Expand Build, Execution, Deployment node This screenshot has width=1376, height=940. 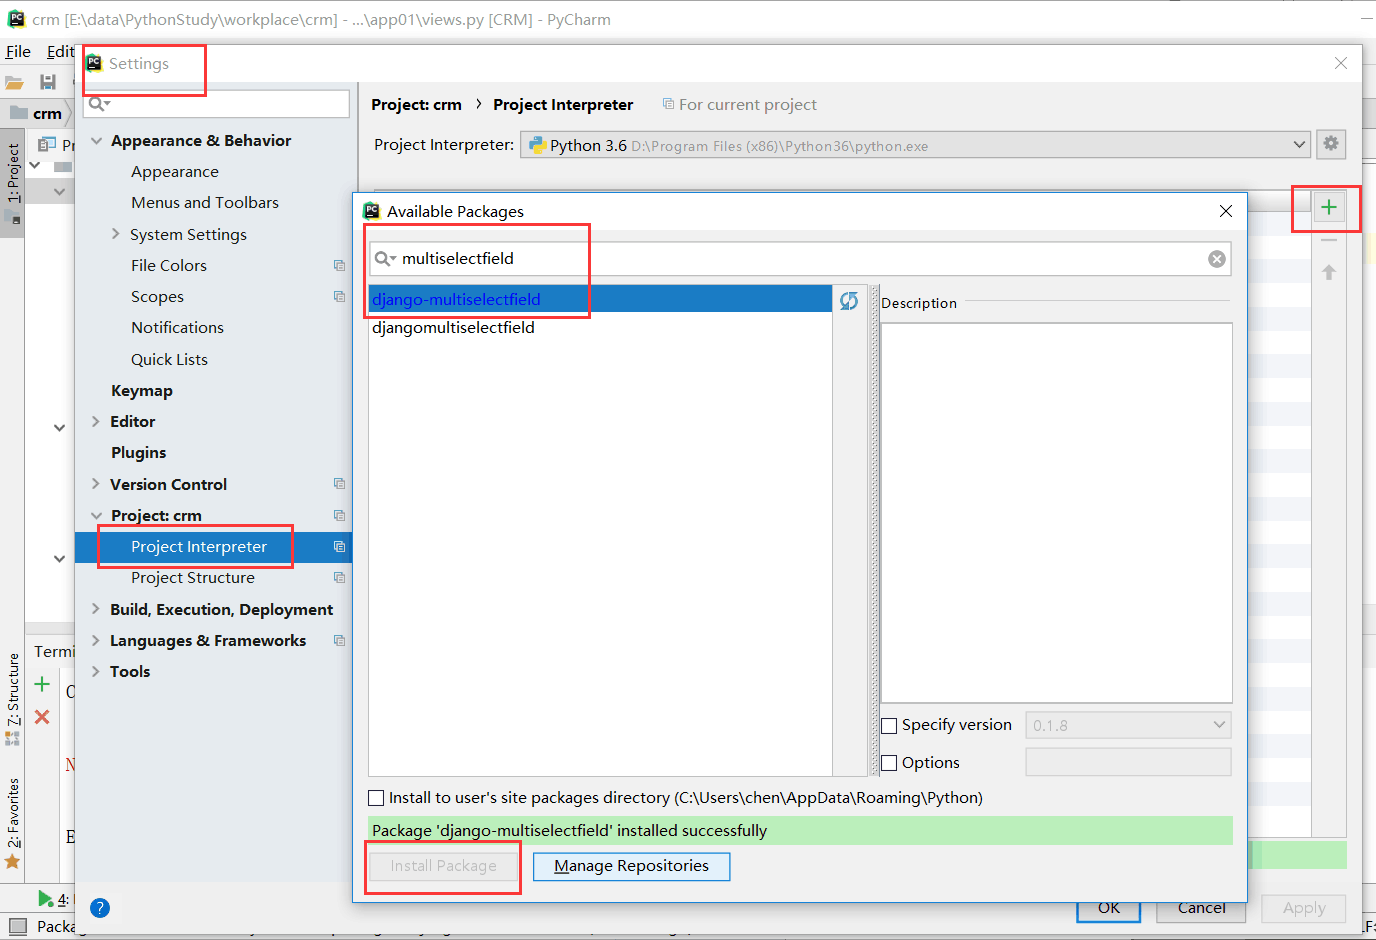tap(96, 609)
